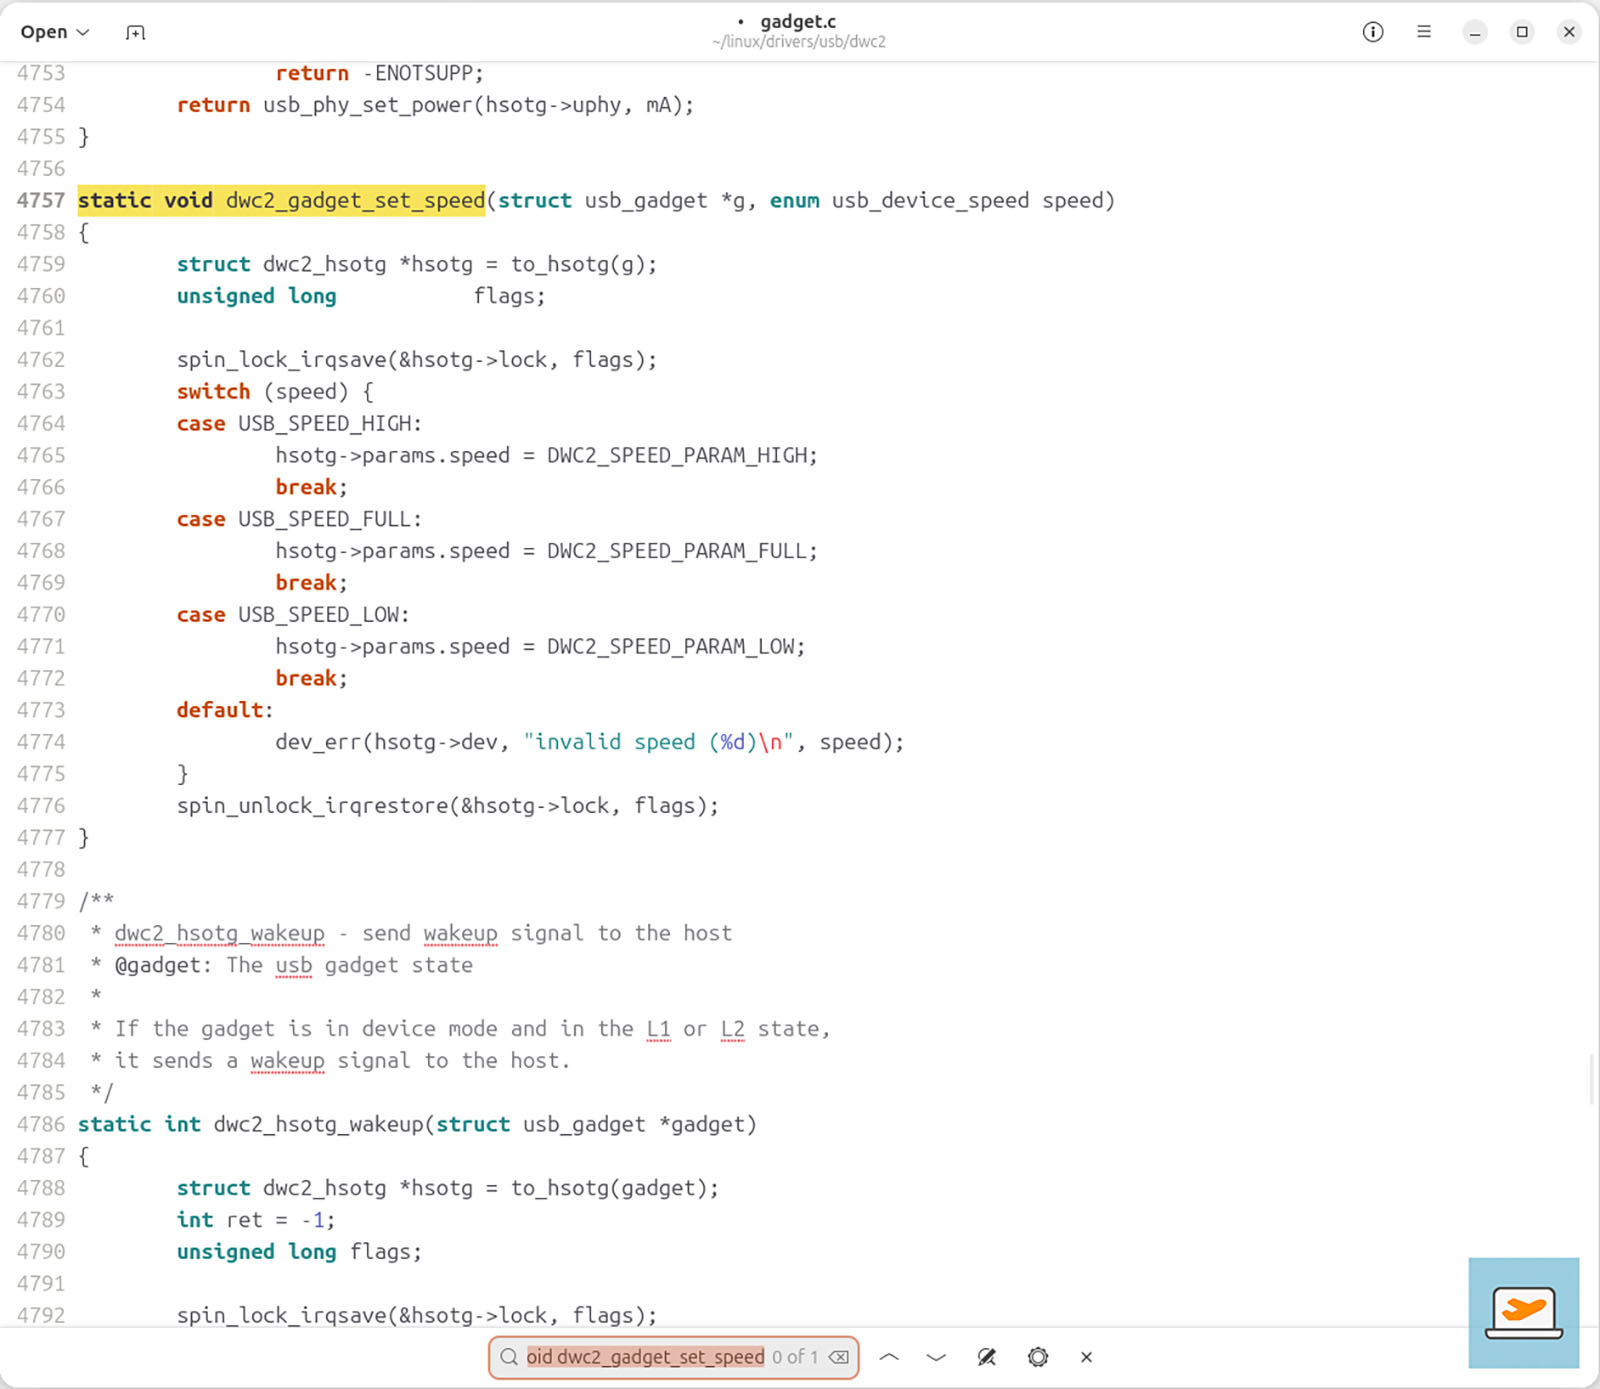The height and width of the screenshot is (1389, 1600).
Task: Click the "invalid speed (%d)\n" string
Action: pyautogui.click(x=658, y=742)
